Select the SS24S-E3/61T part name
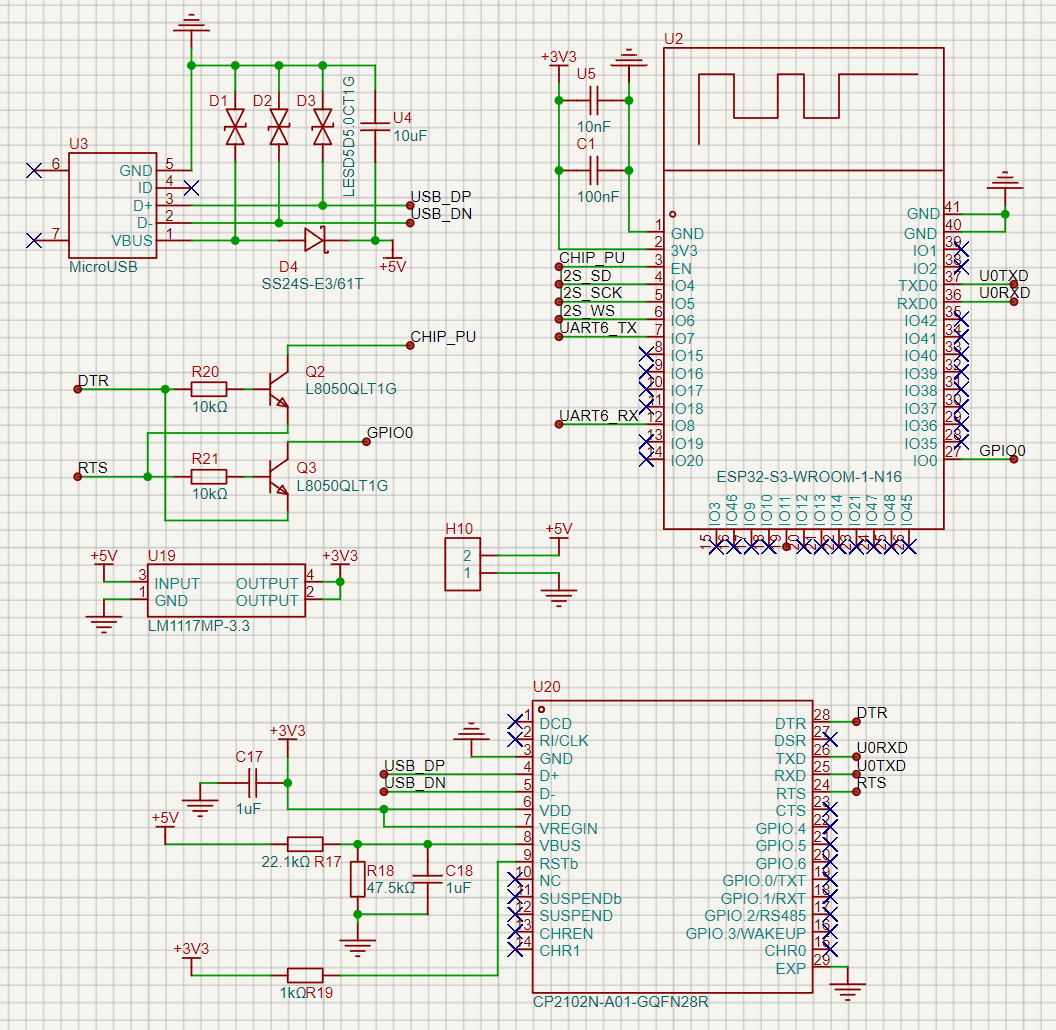This screenshot has width=1056, height=1030. pyautogui.click(x=312, y=284)
